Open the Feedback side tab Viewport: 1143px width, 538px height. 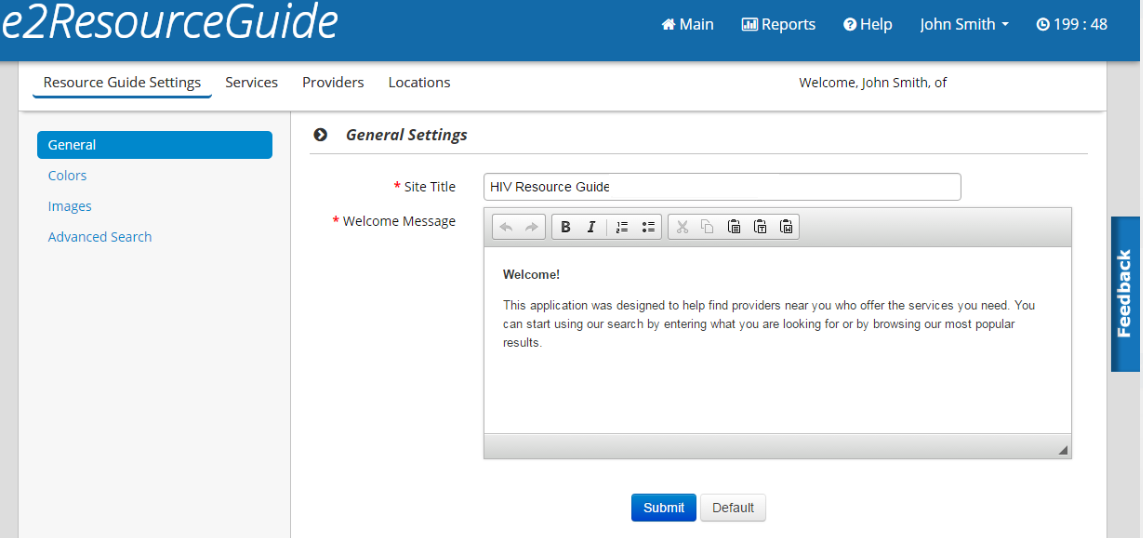click(x=1125, y=294)
